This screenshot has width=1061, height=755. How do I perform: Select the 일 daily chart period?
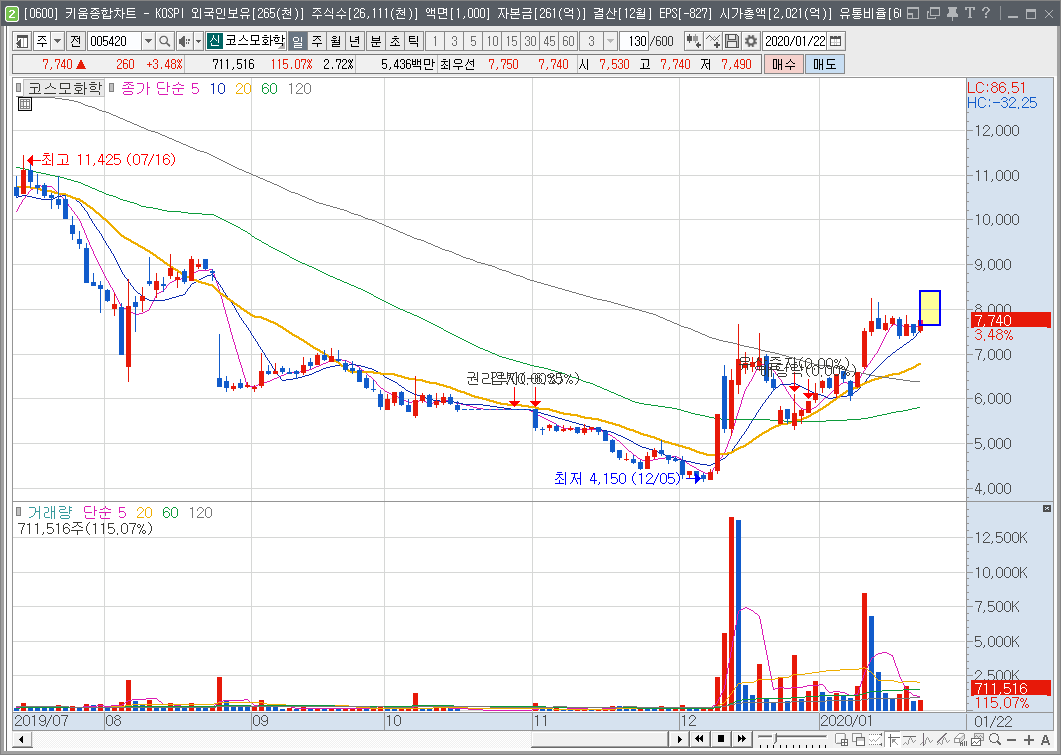click(x=297, y=41)
